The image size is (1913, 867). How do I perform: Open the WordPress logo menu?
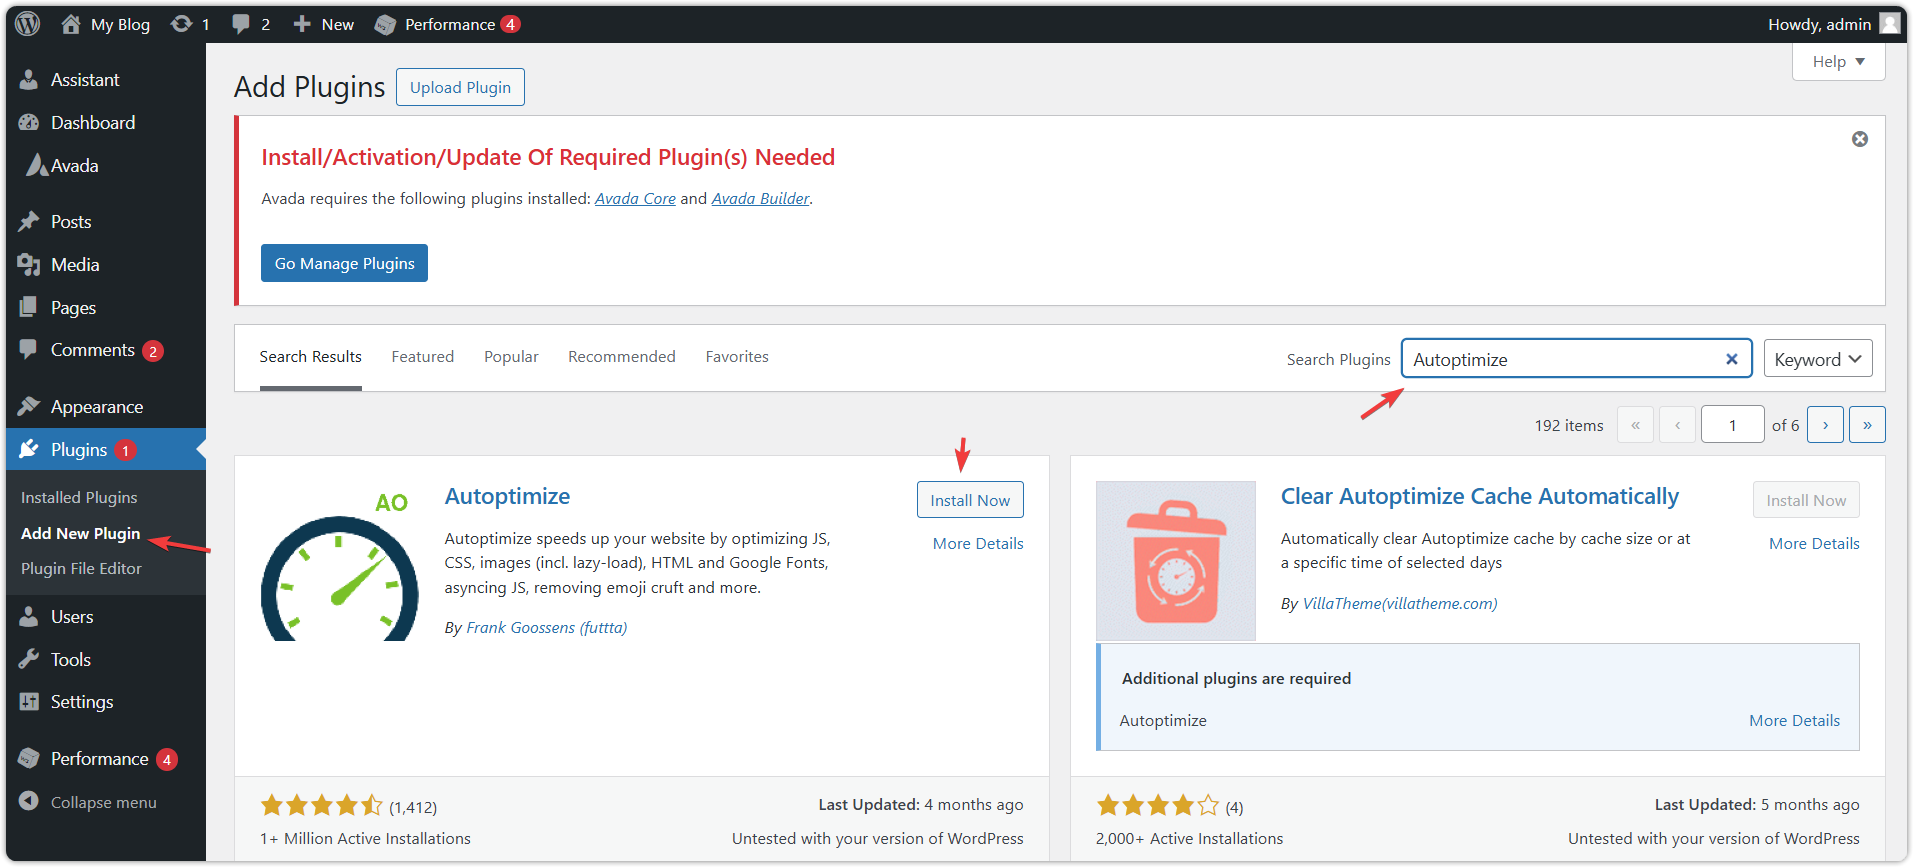(28, 24)
